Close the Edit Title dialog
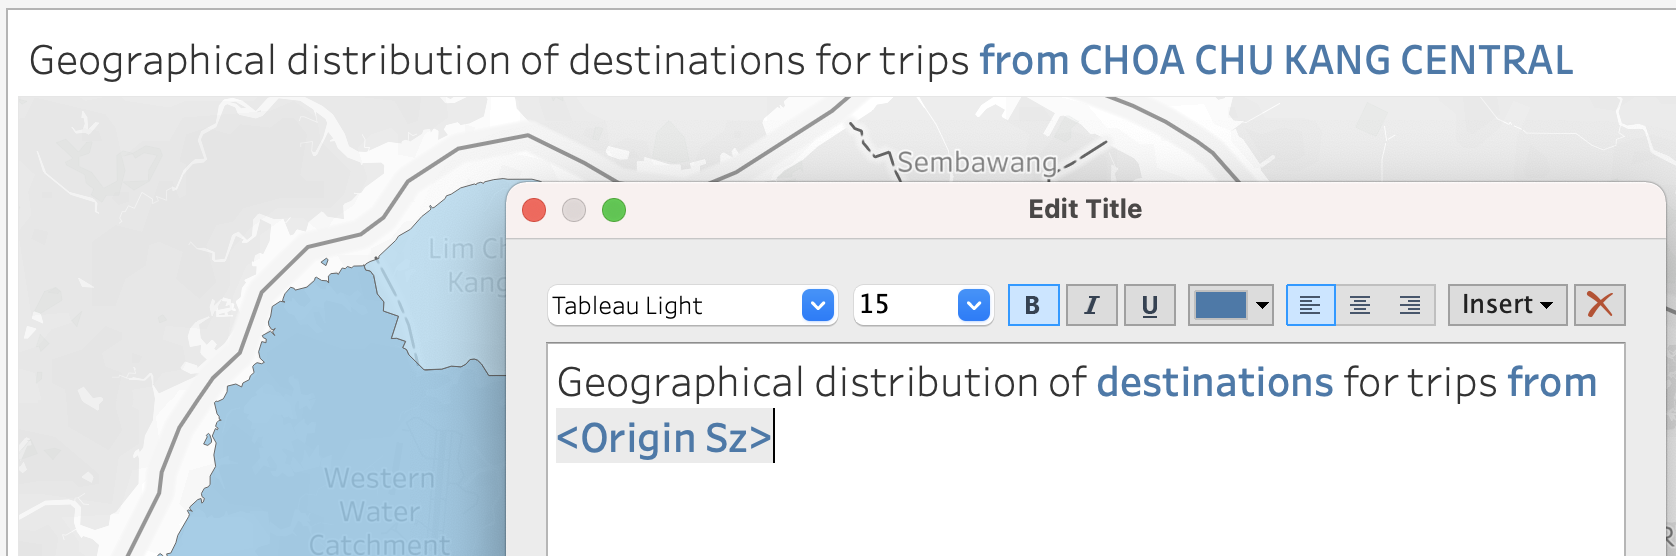Screen dimensions: 1676x556 (x=534, y=210)
